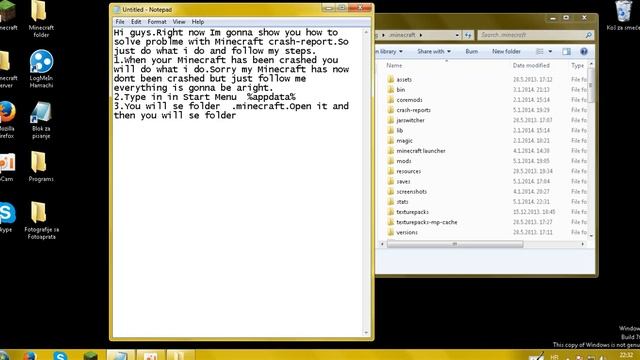640x360 pixels.
Task: Select the minecraft launcher folder name
Action: [421, 151]
